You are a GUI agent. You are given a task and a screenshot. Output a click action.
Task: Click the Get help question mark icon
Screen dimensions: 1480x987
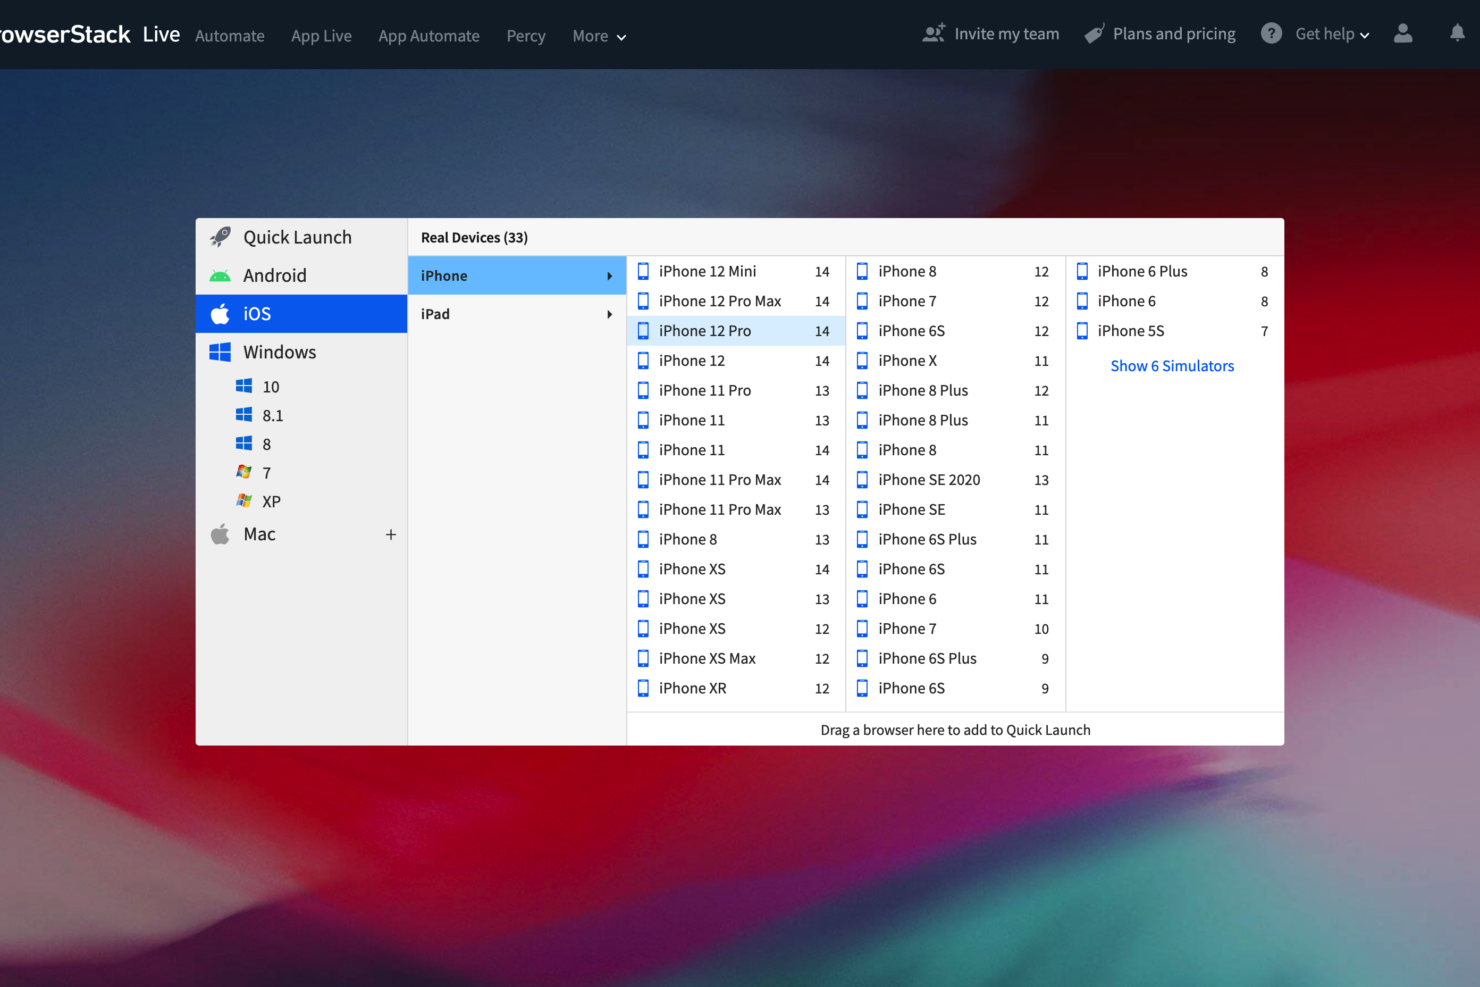[1271, 33]
